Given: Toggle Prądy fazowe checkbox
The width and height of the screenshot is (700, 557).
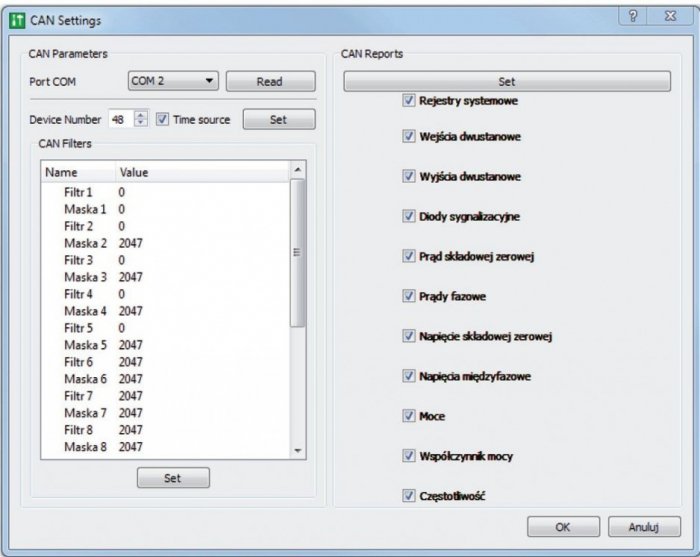Looking at the screenshot, I should [x=408, y=295].
